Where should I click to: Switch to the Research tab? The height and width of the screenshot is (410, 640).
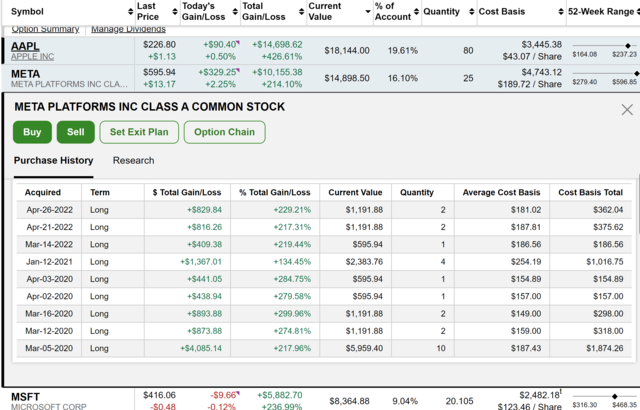pos(133,160)
